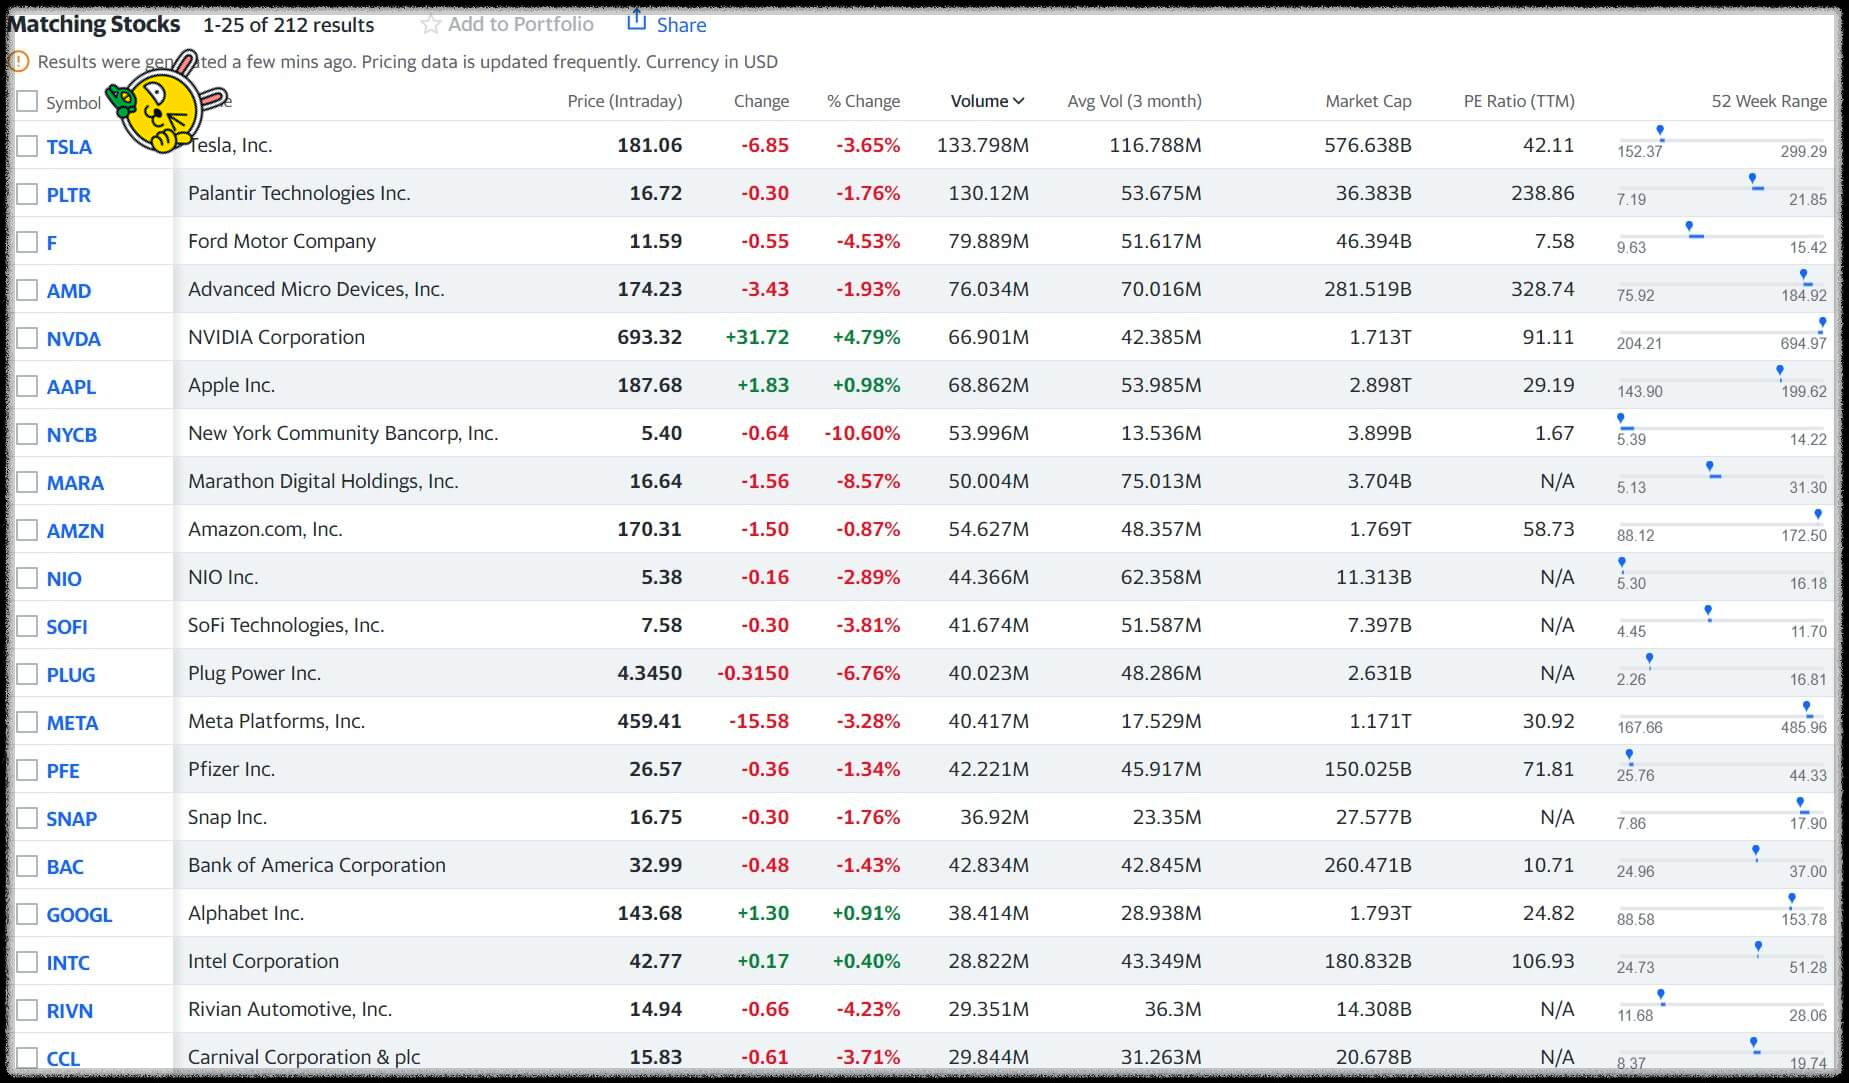Screen dimensions: 1849x1083
Task: Sort by Volume column with arrow
Action: (x=987, y=101)
